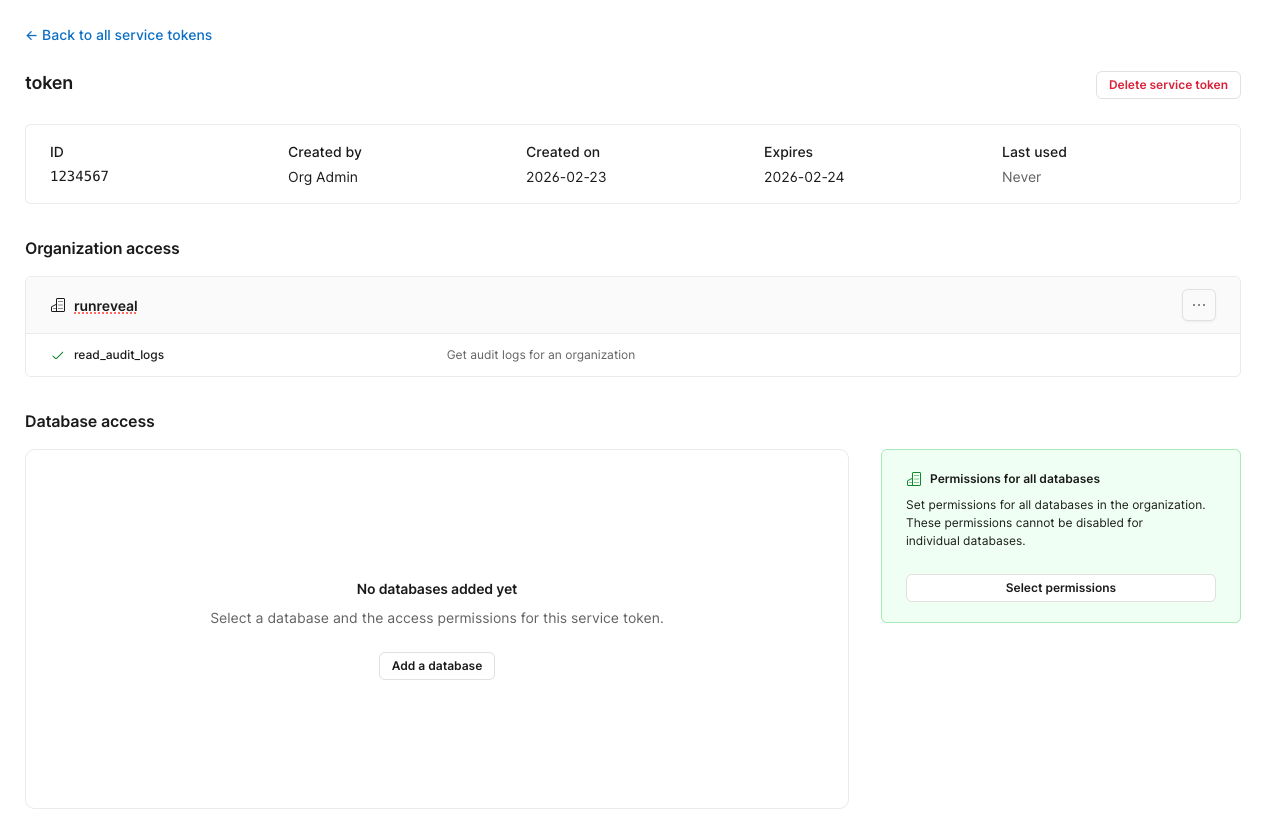Click the 'Get audit logs for an organization' description
This screenshot has height=838, width=1276.
coord(540,355)
